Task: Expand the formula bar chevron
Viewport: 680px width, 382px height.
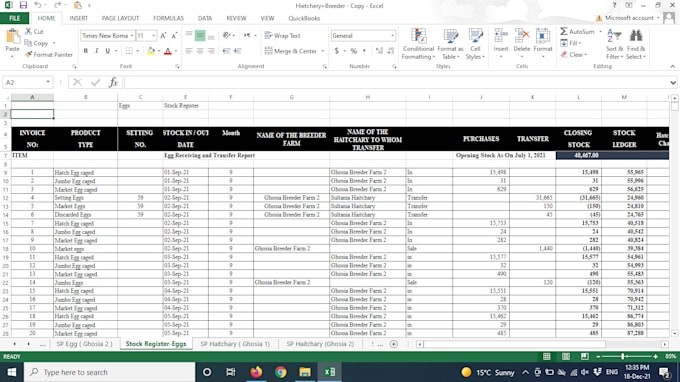Action: click(673, 82)
